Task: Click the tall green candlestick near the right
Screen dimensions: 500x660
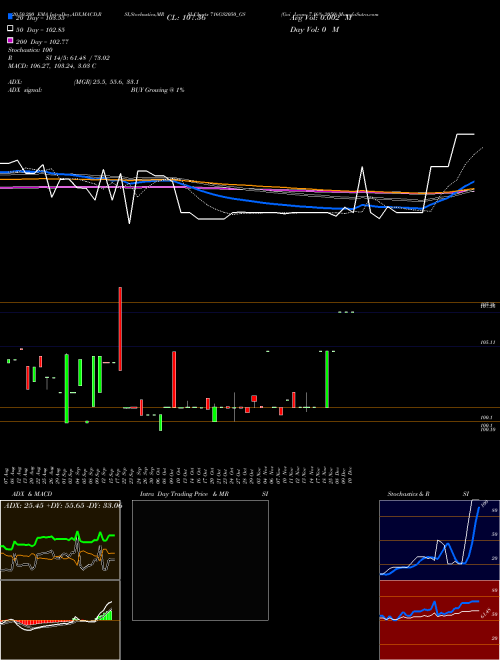Action: click(327, 379)
